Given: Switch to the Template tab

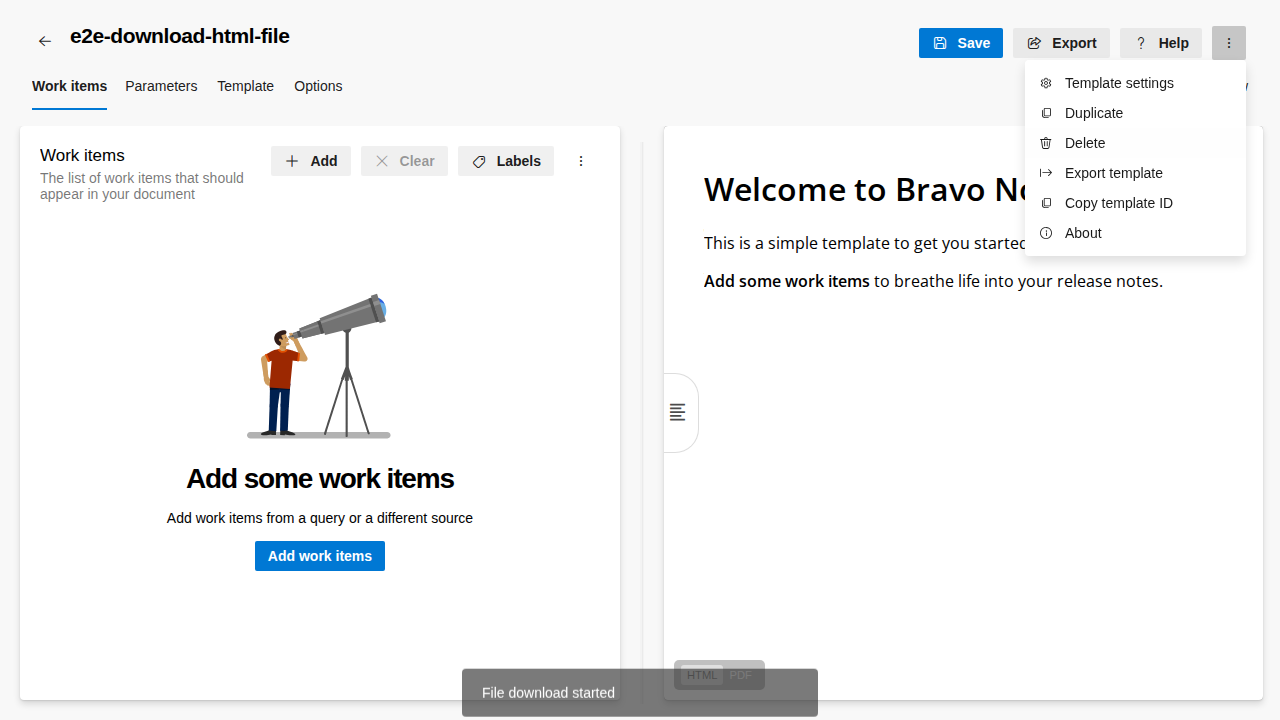Looking at the screenshot, I should (x=245, y=86).
